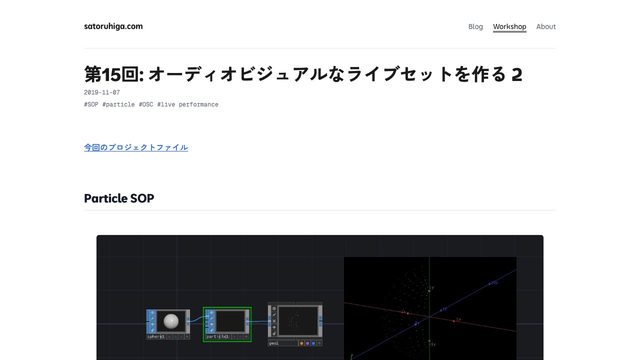Click the Particle SOP section heading

click(x=119, y=198)
